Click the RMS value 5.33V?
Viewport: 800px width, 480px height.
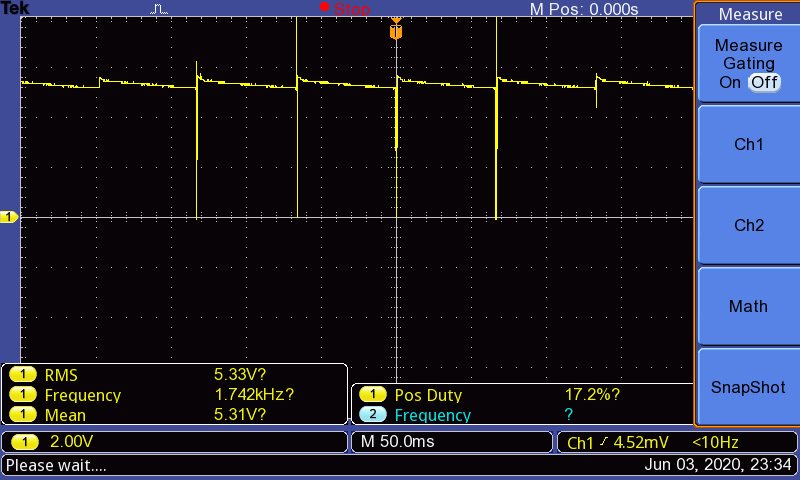click(240, 374)
